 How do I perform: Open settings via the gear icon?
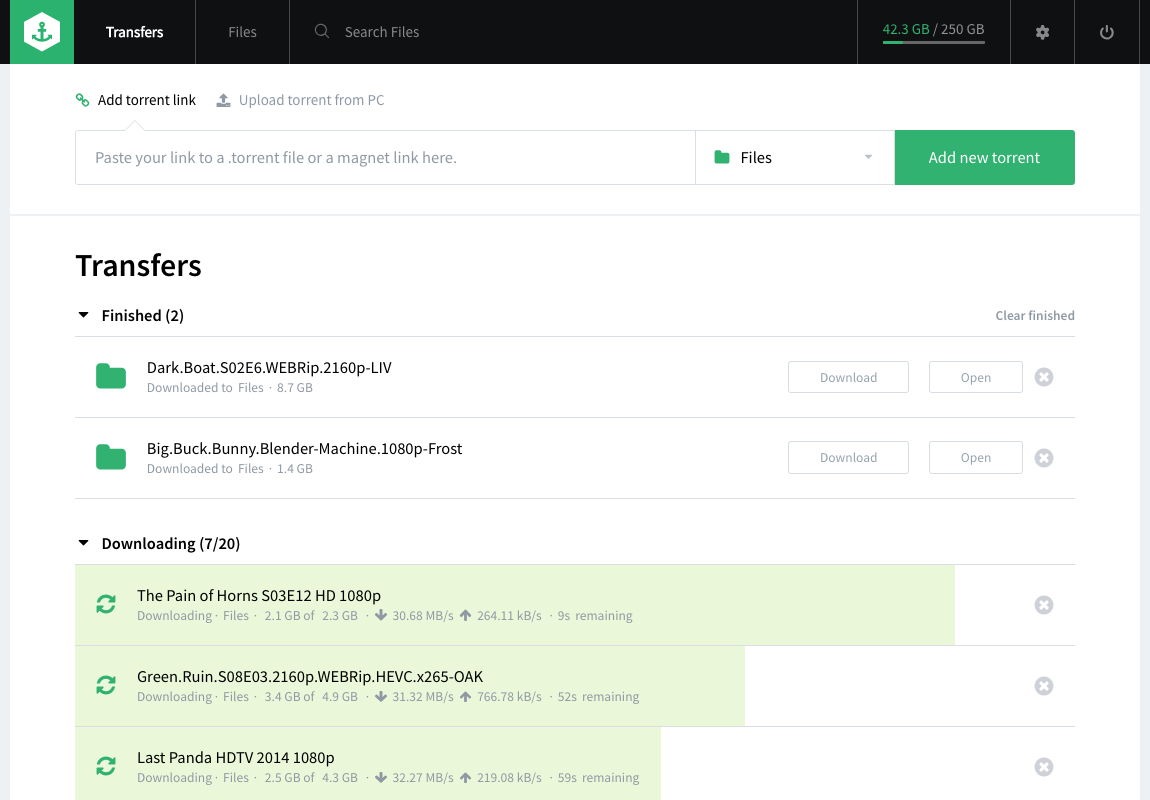[x=1042, y=32]
